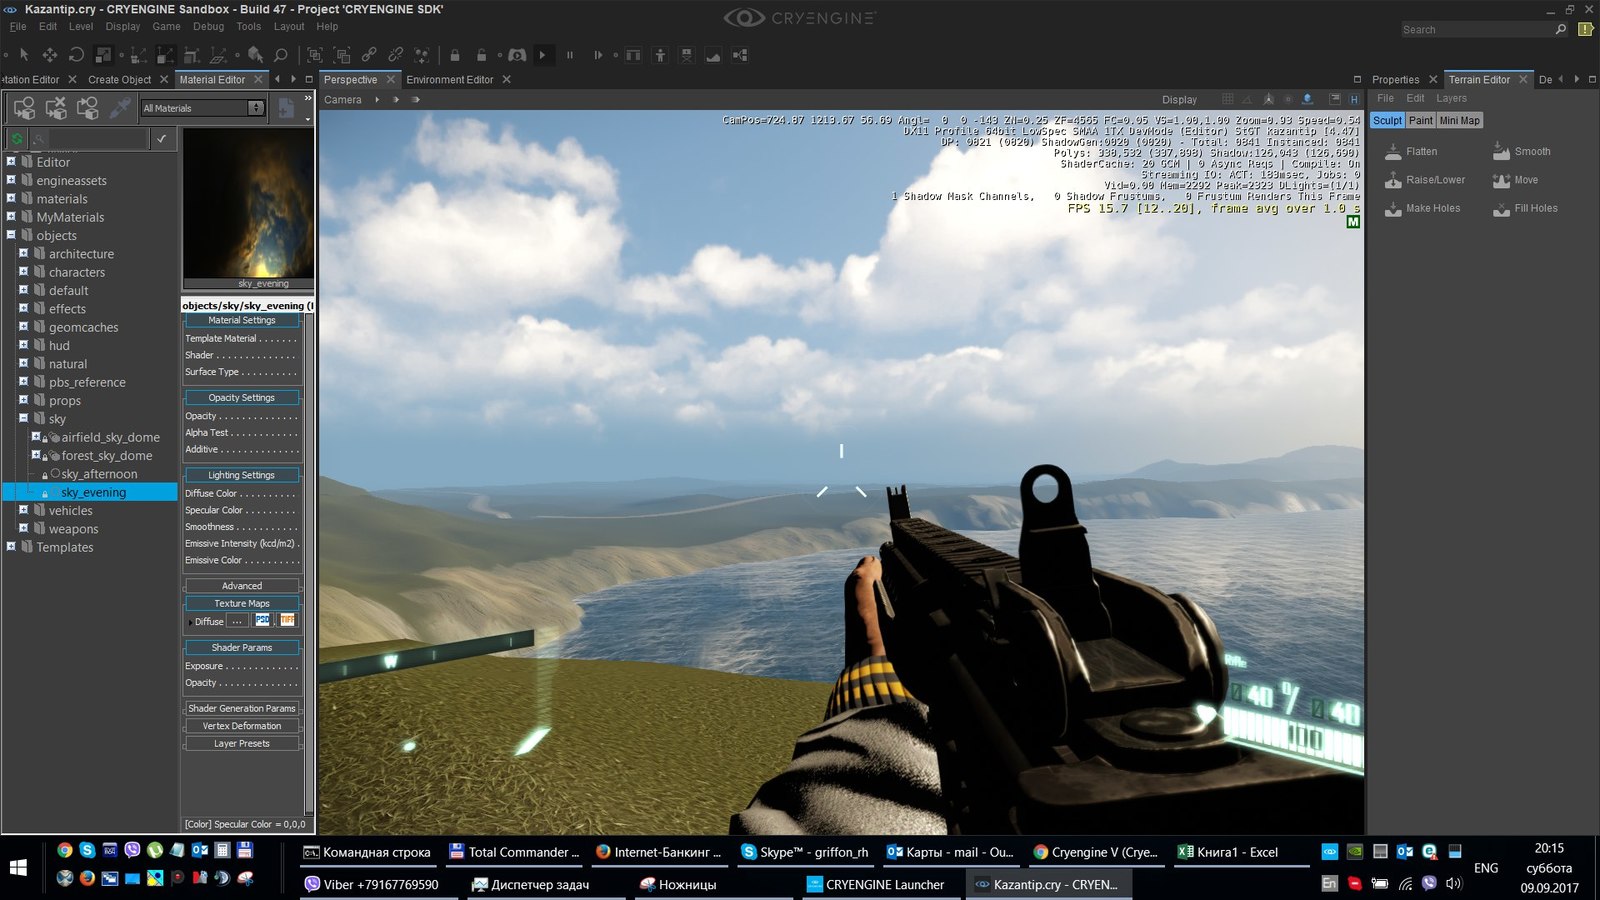Switch to Properties tab
This screenshot has width=1600, height=900.
[x=1395, y=80]
